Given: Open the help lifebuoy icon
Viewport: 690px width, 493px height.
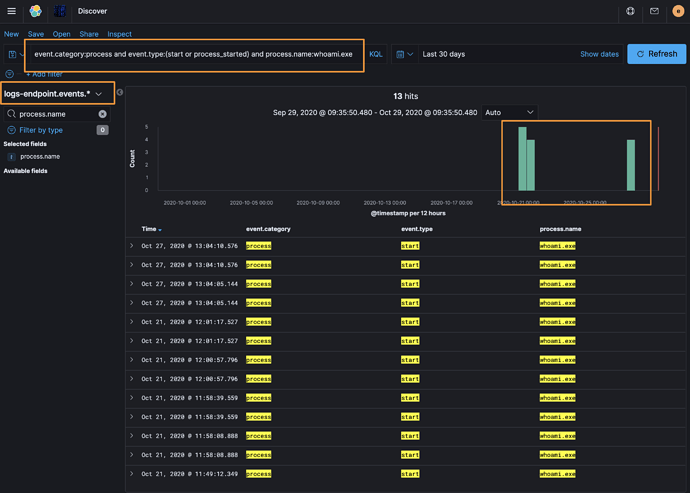Looking at the screenshot, I should 630,12.
